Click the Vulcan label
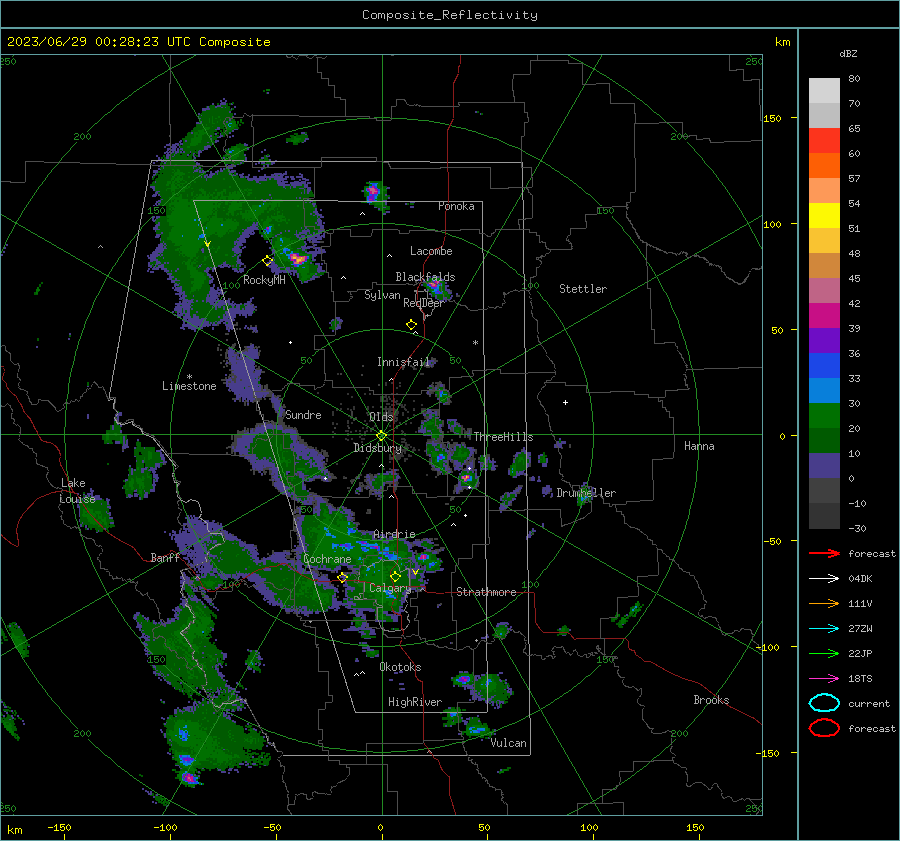The height and width of the screenshot is (841, 900). (508, 743)
